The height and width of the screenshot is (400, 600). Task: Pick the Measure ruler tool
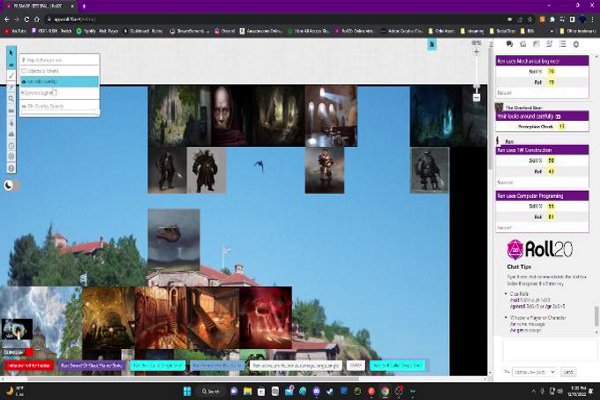[11, 111]
